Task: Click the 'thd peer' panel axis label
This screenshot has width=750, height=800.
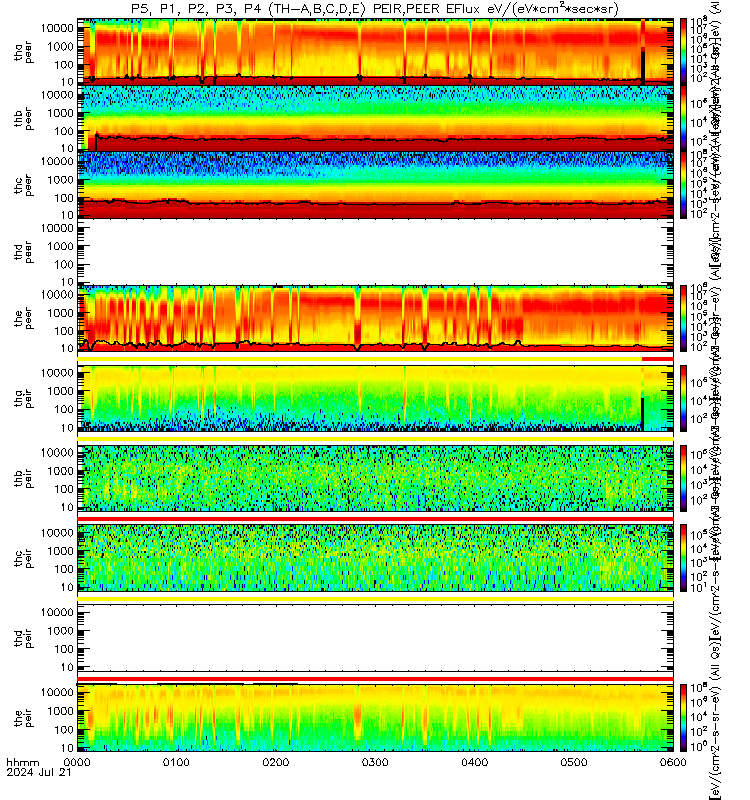Action: click(23, 252)
